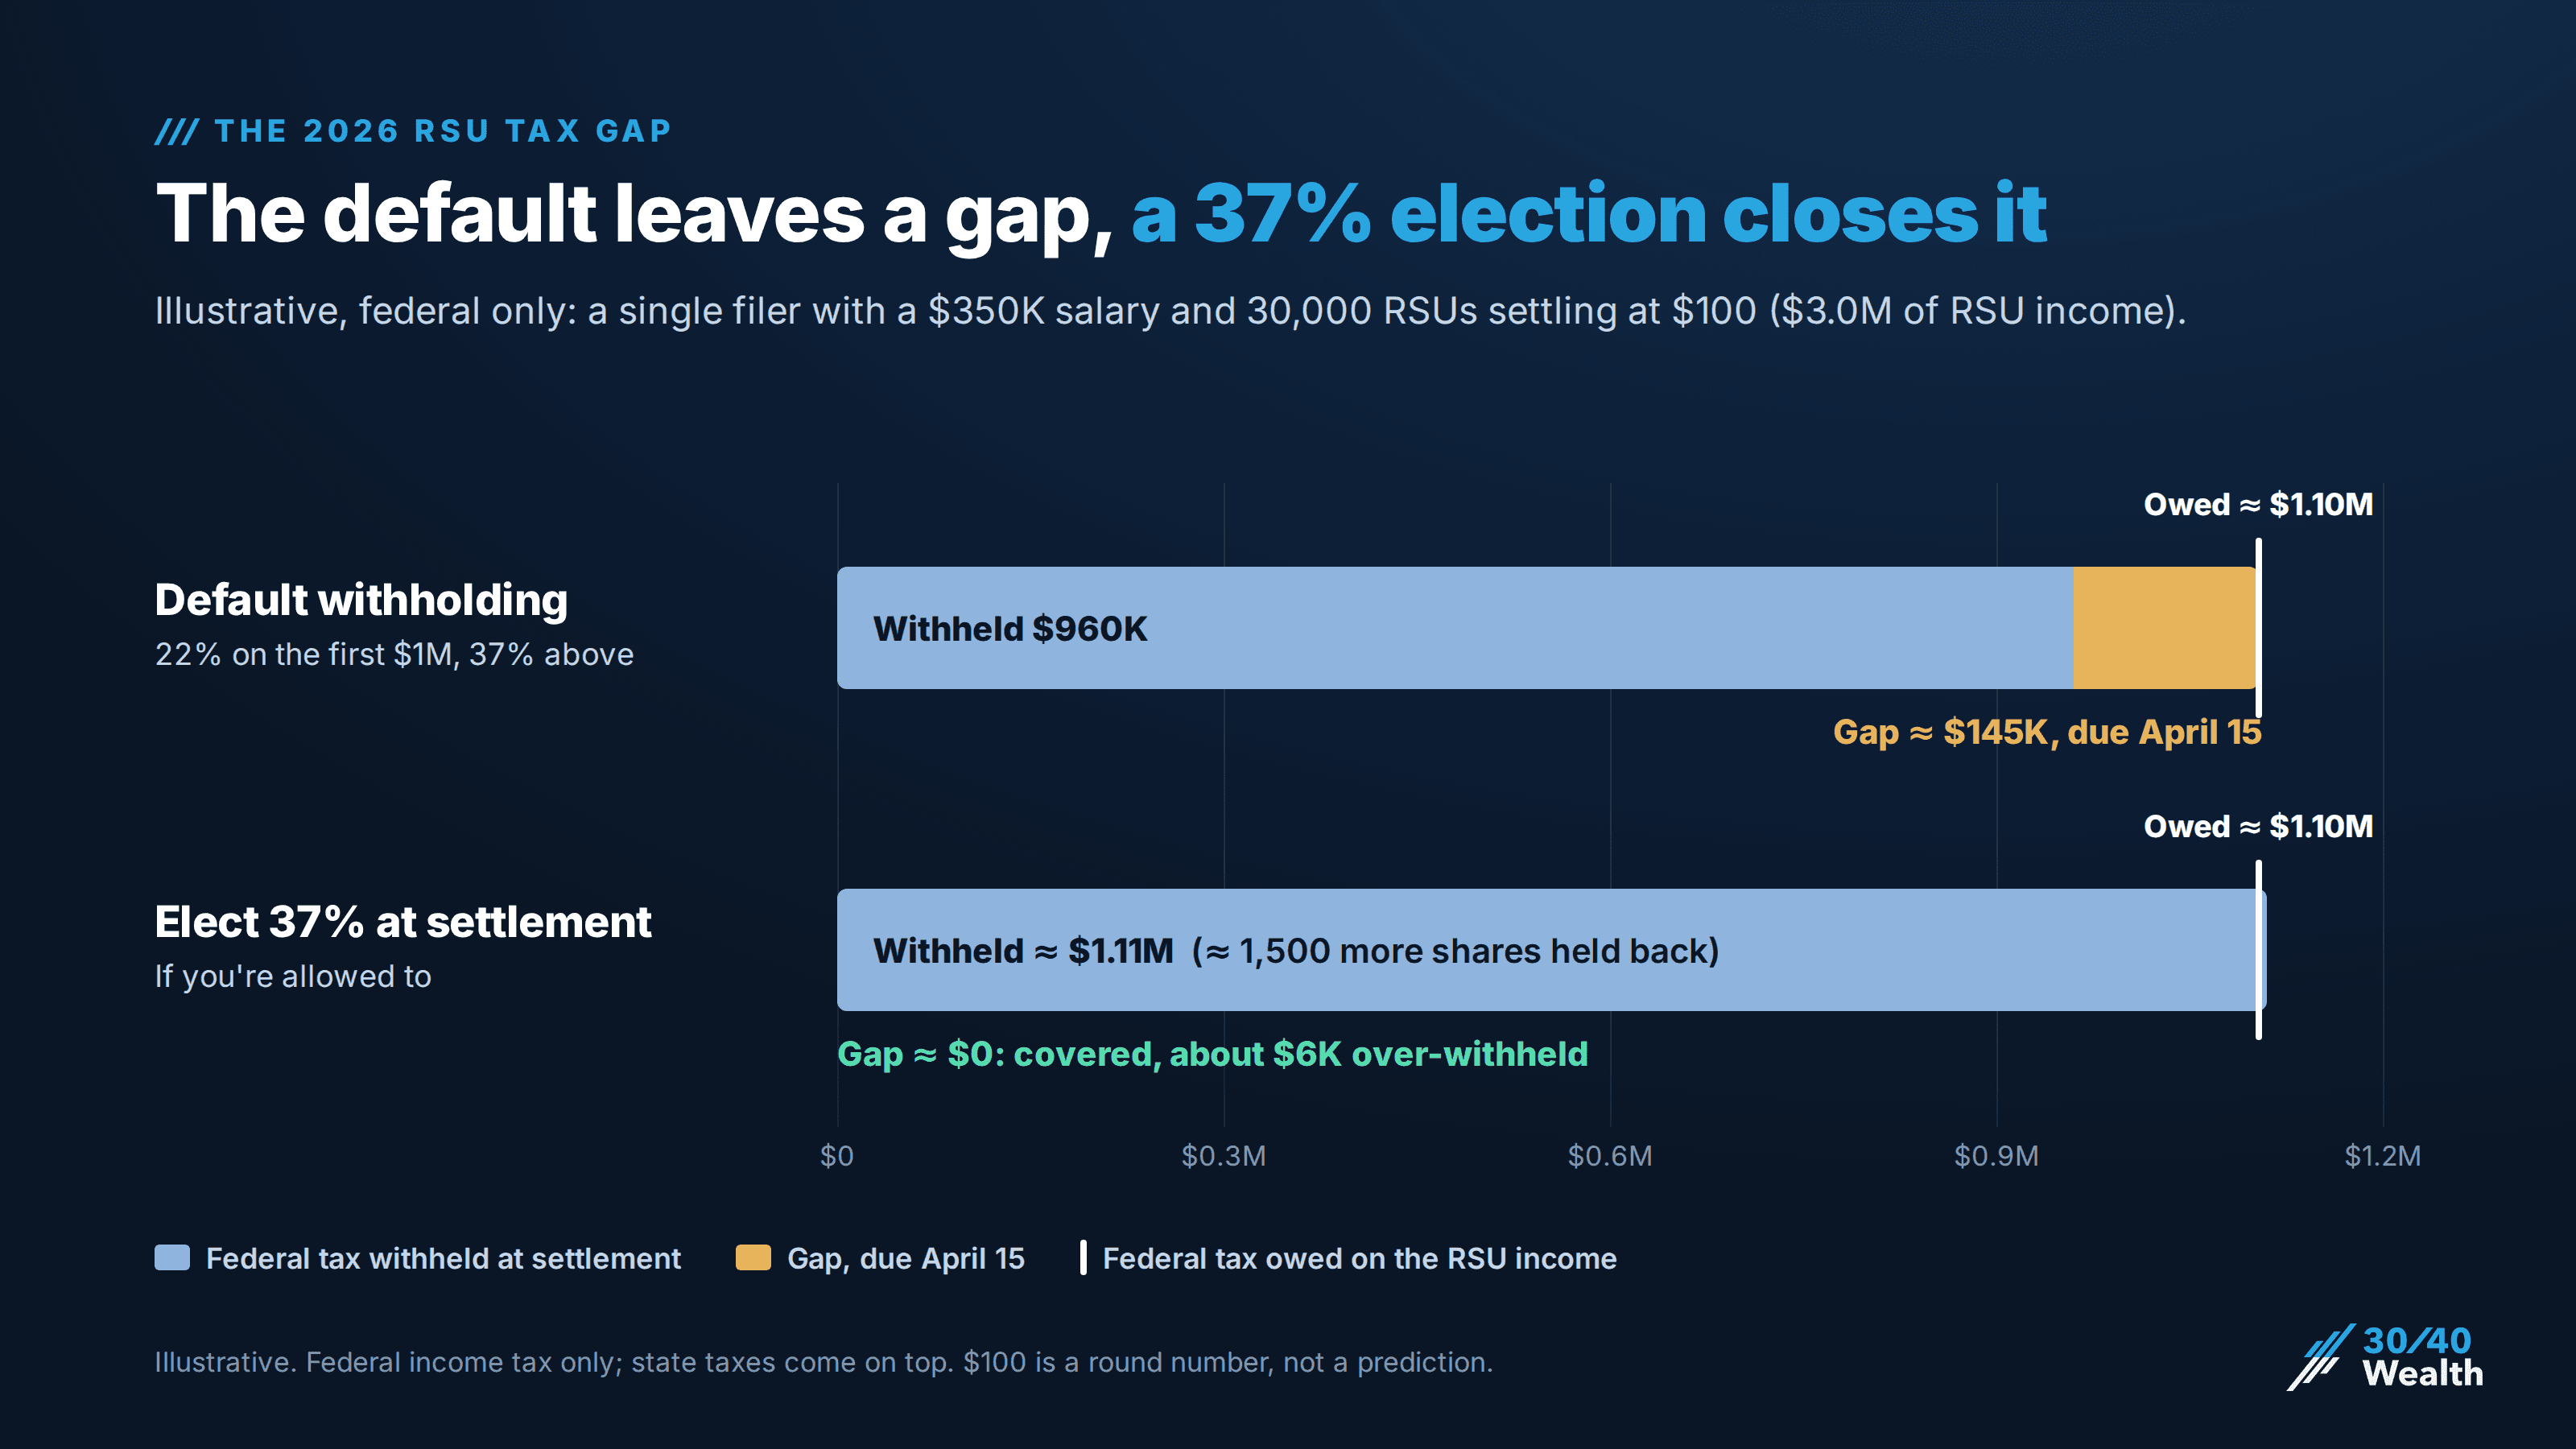
Task: Click the Default withholding heading
Action: [x=361, y=600]
